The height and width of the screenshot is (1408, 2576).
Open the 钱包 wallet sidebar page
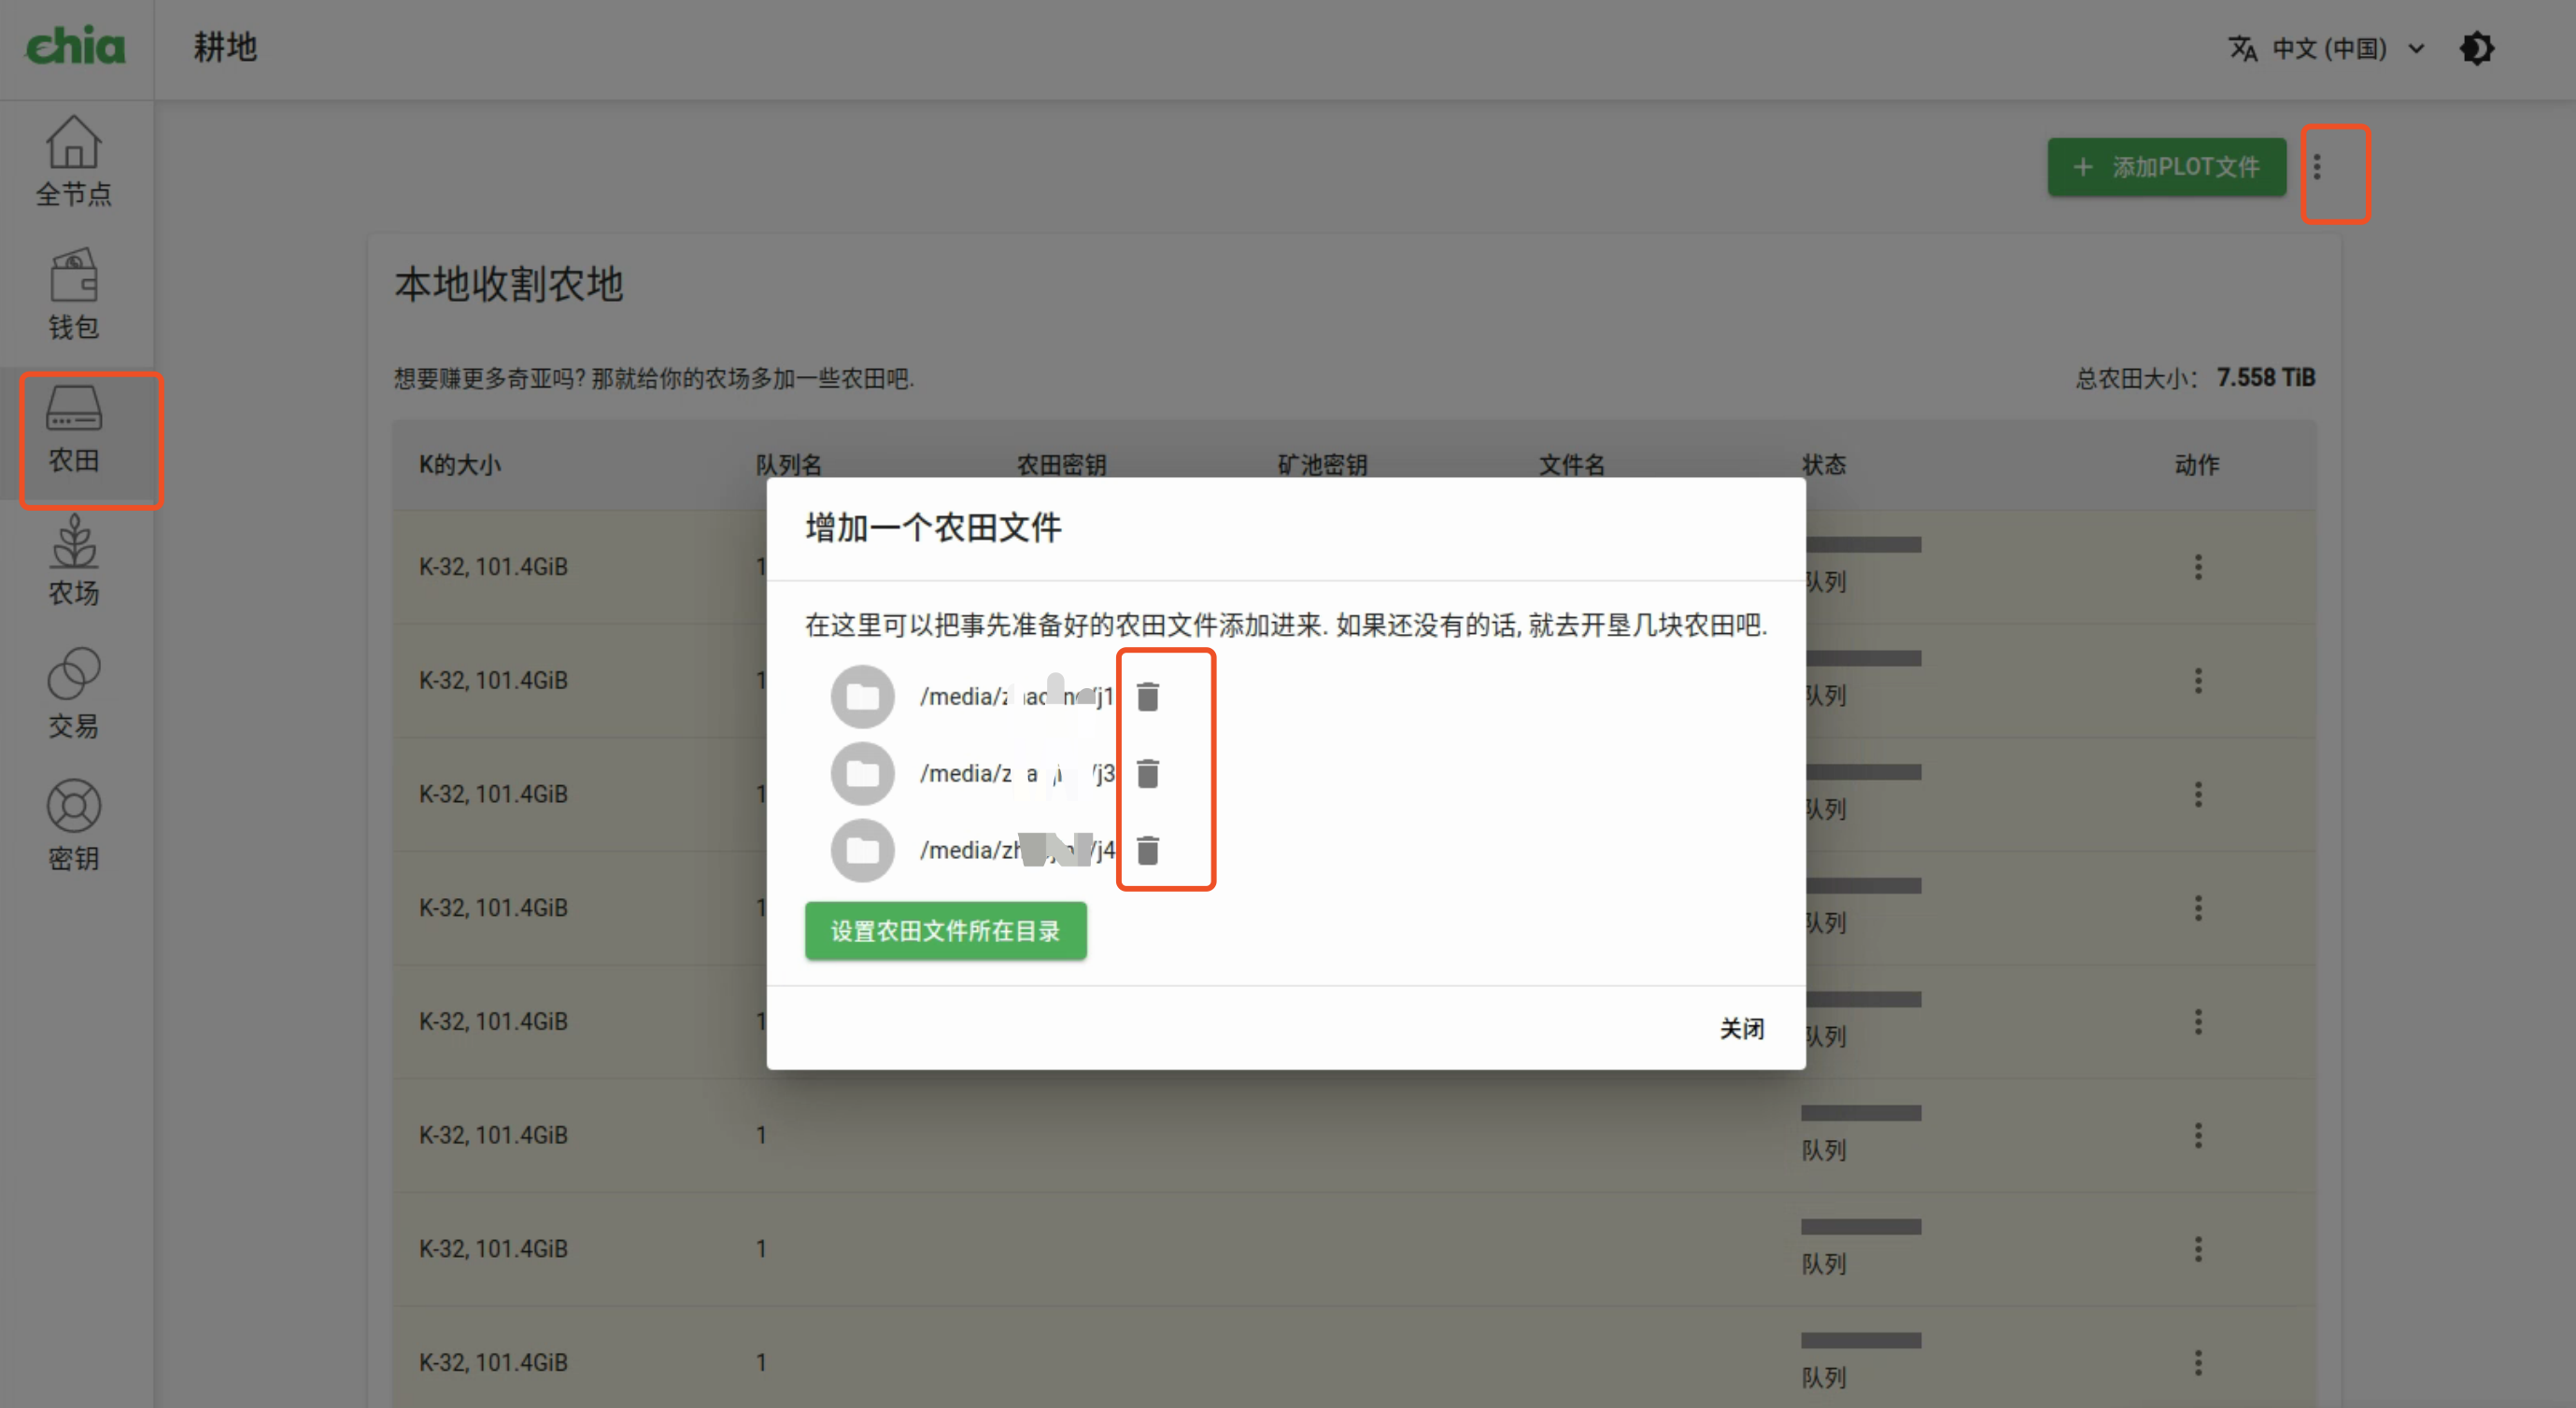[x=74, y=295]
